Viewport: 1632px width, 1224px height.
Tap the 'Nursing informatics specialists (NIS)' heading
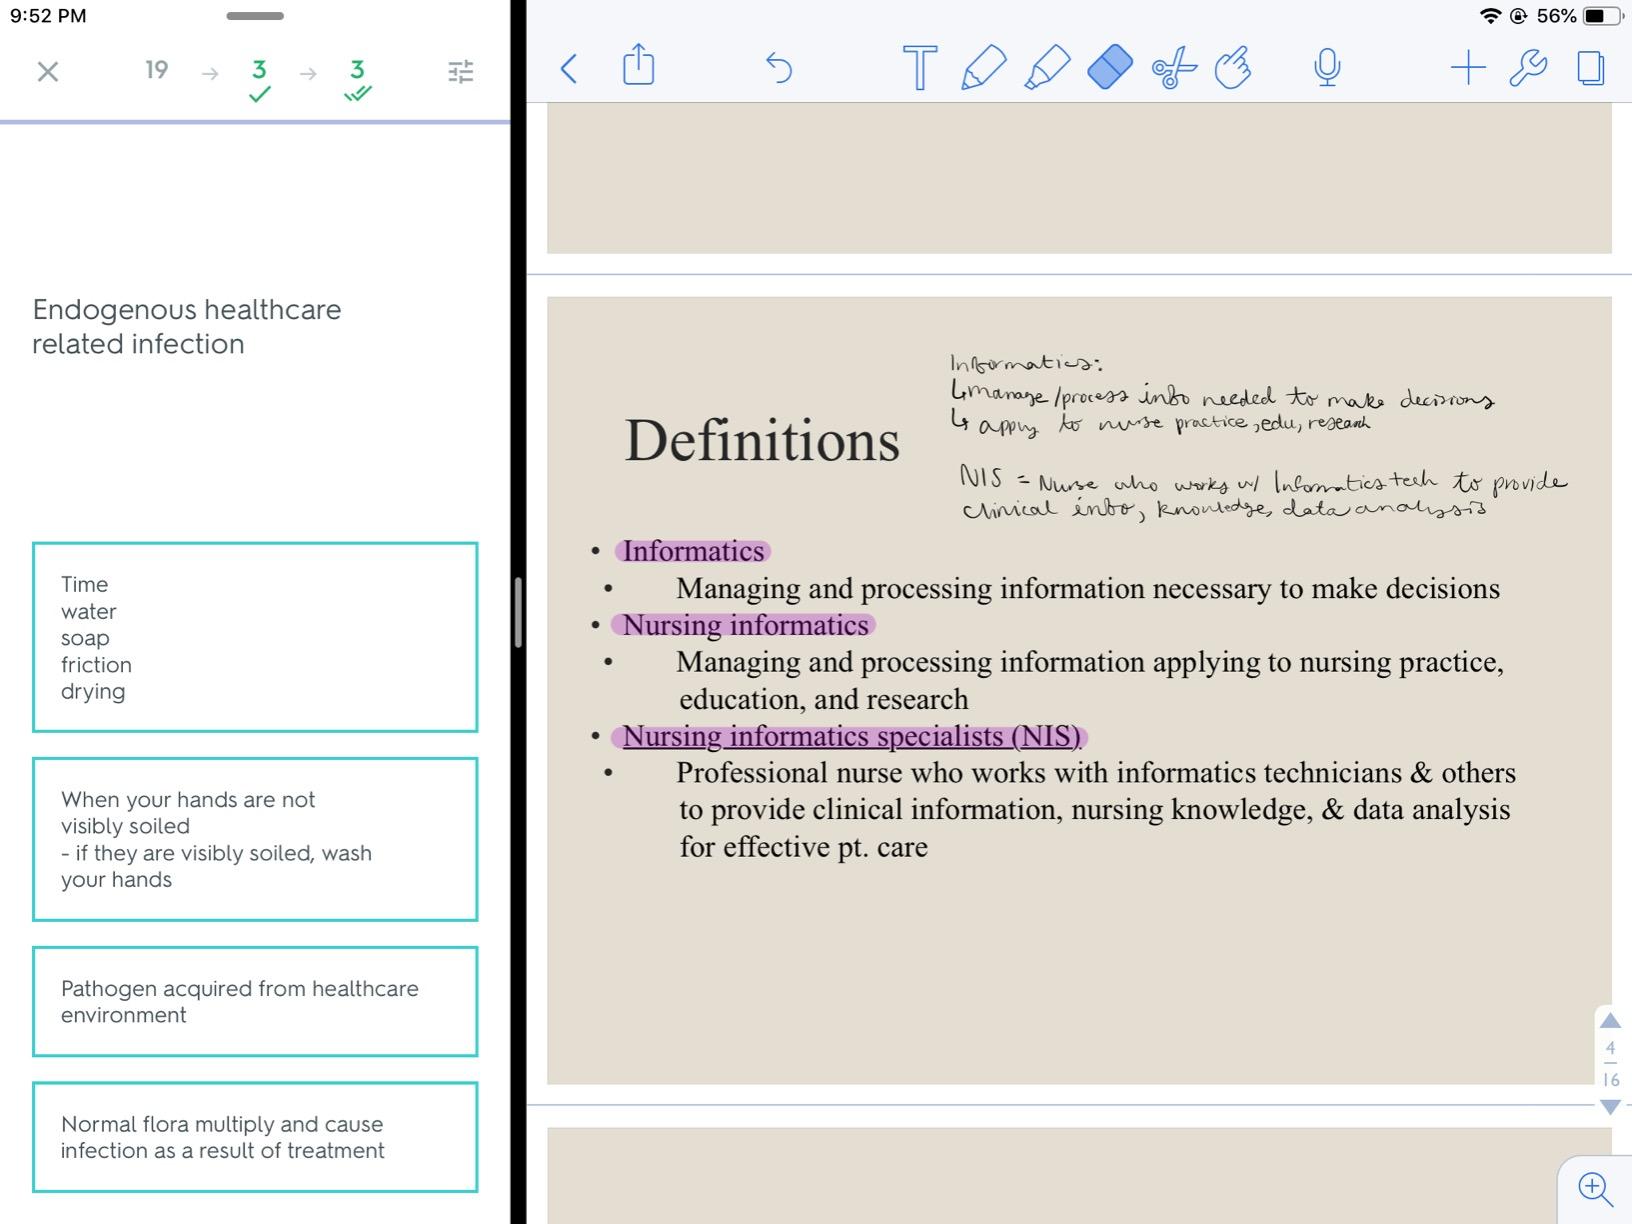click(852, 736)
